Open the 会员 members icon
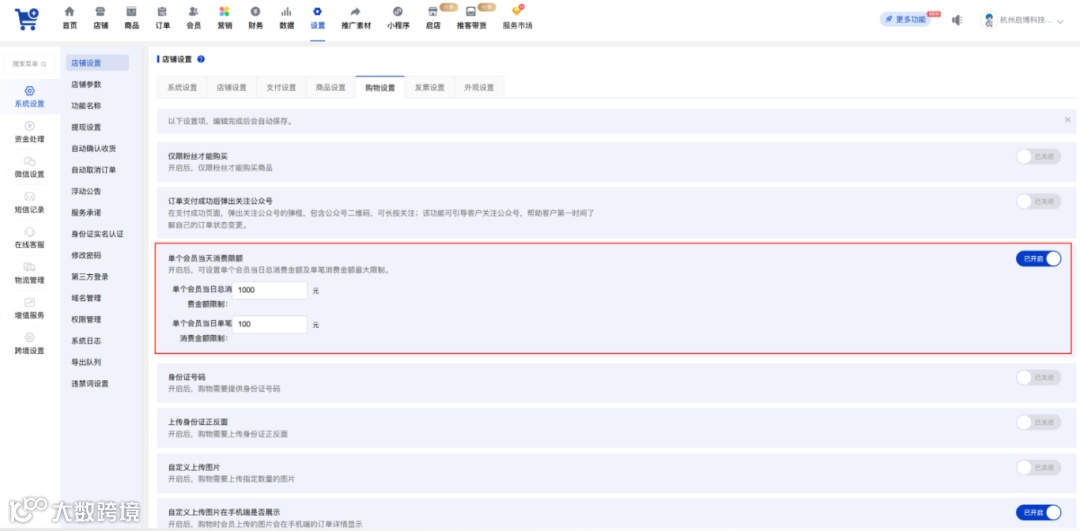The image size is (1080, 531). coord(194,12)
